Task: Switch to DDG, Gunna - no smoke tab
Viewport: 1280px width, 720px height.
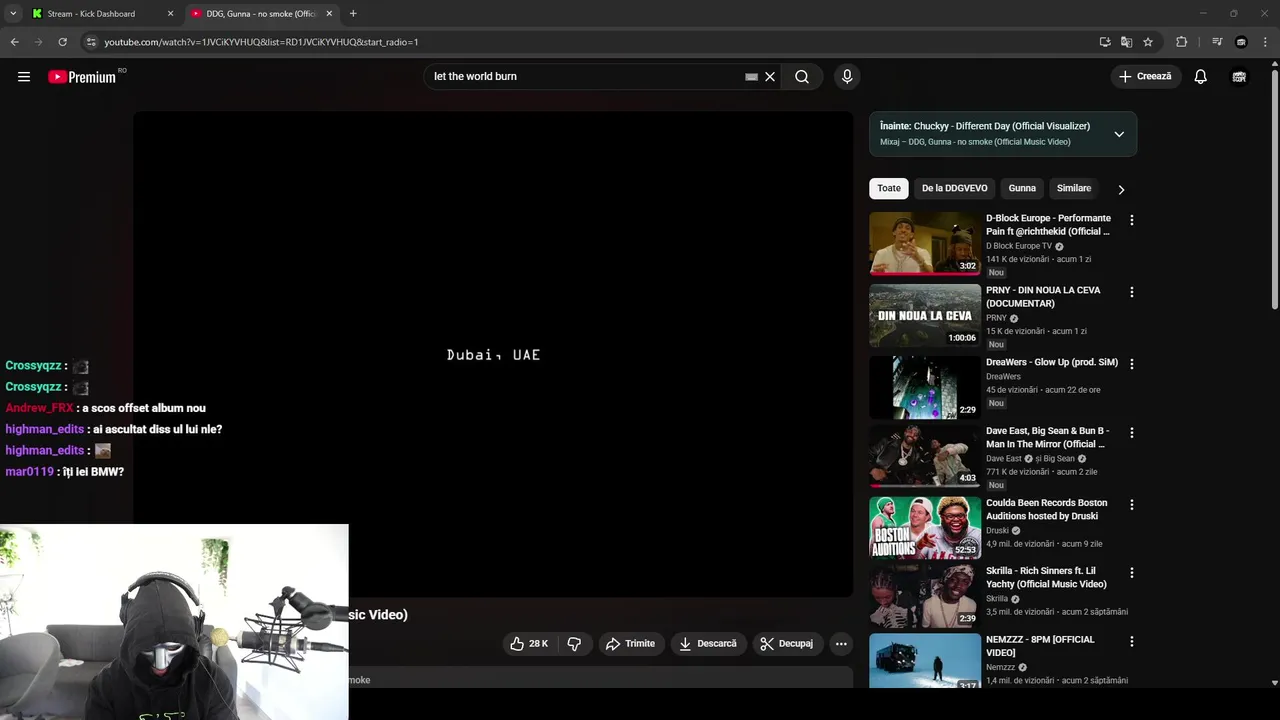Action: (262, 14)
